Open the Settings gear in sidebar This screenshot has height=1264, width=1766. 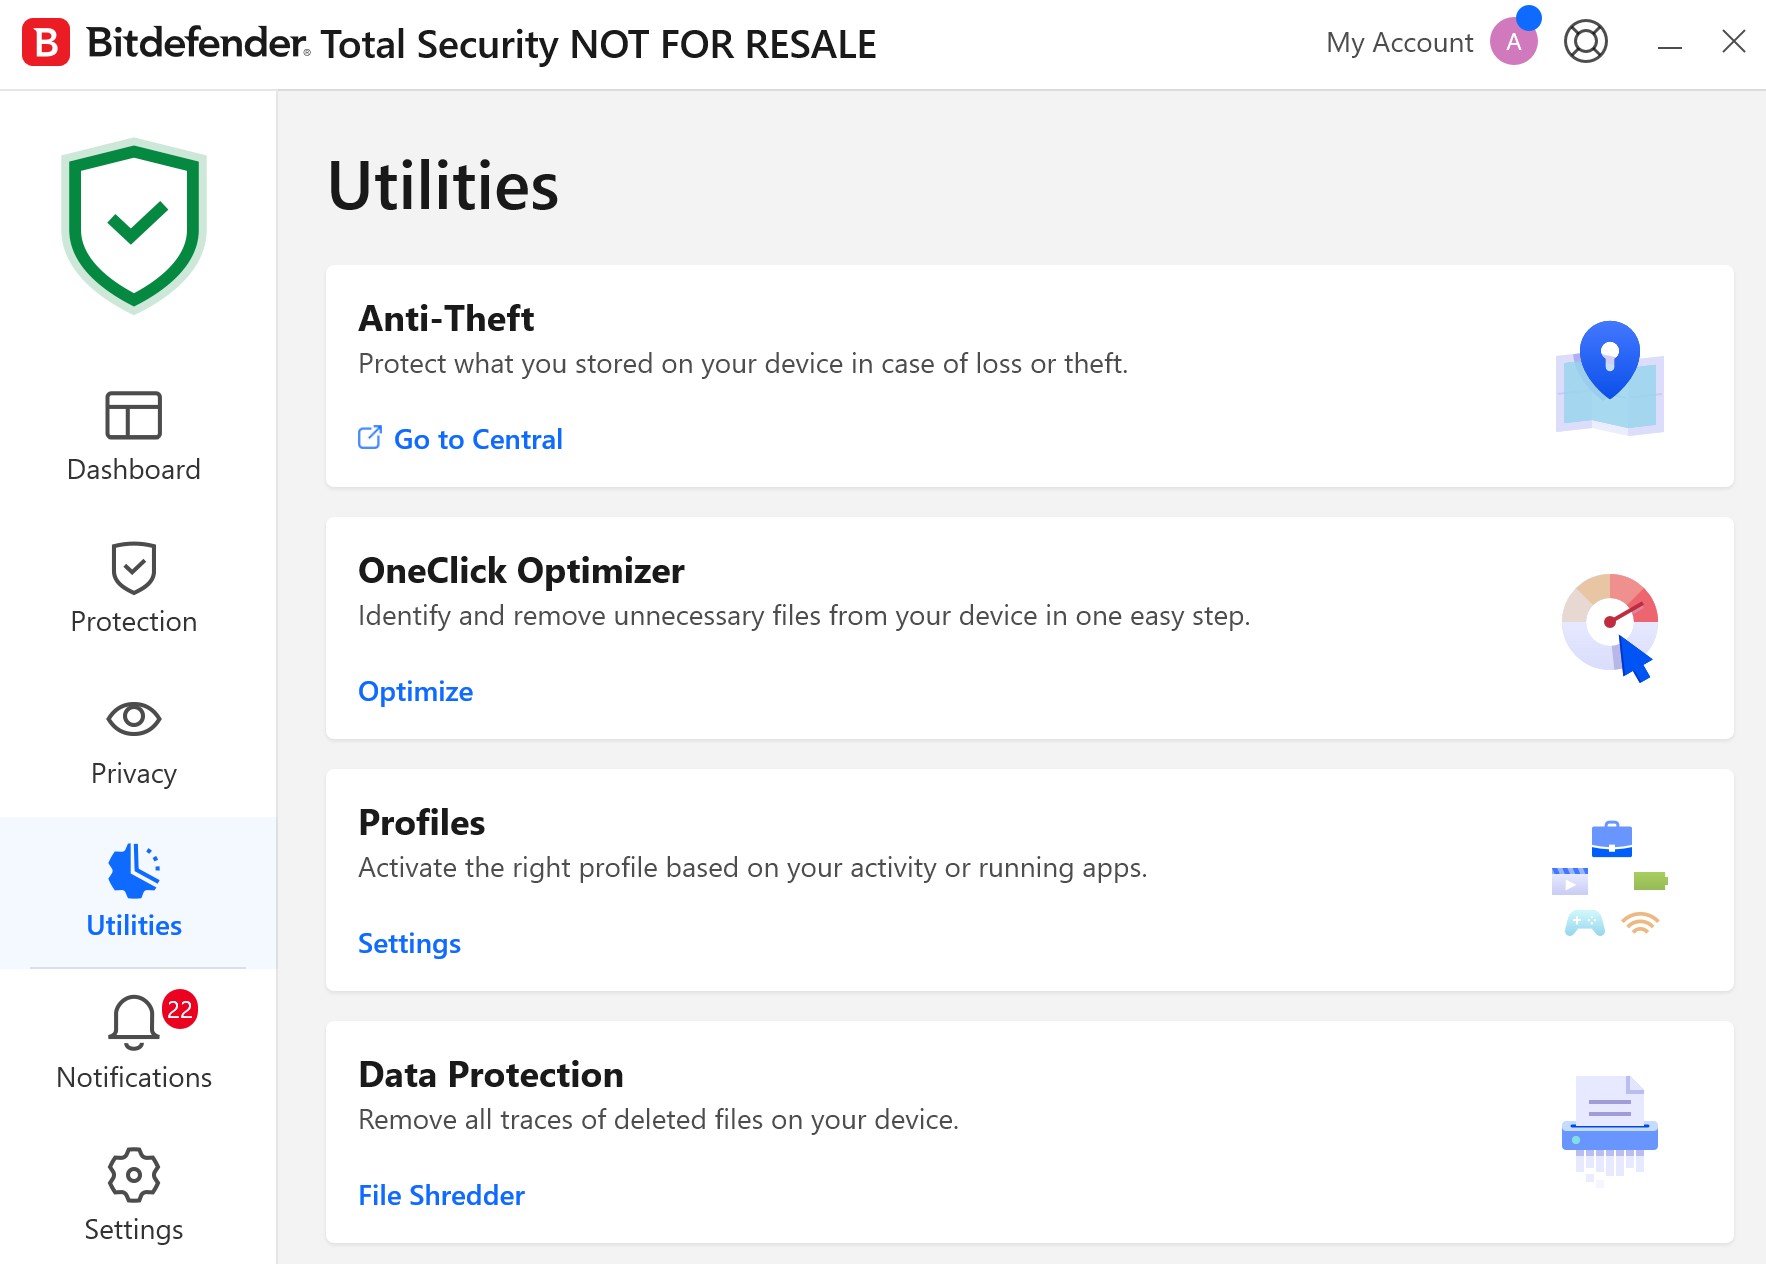(x=134, y=1197)
